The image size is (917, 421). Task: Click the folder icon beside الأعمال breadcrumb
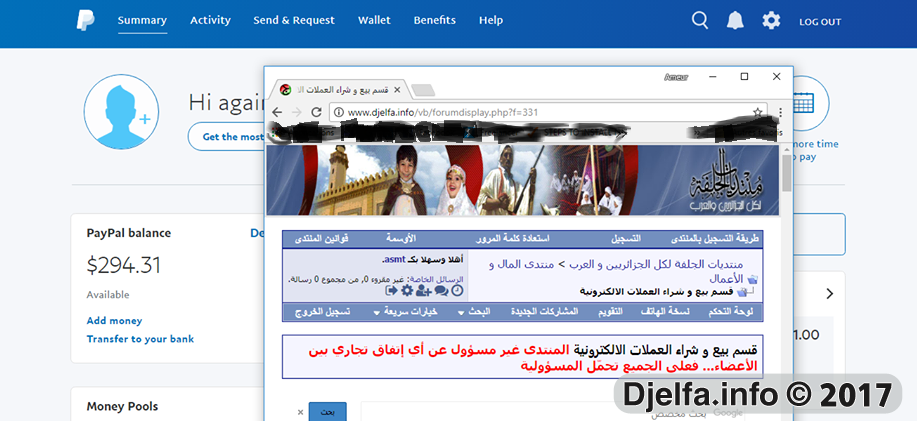tap(753, 279)
